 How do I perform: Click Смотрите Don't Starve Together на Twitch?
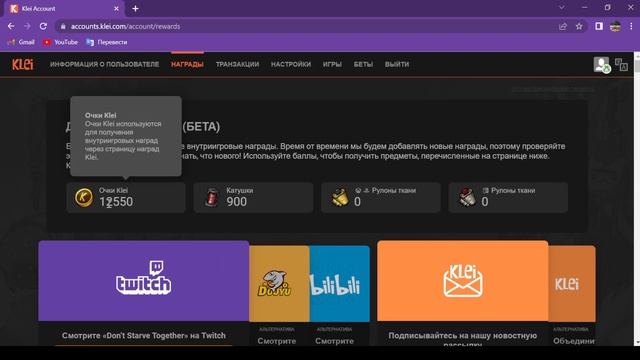pos(144,336)
